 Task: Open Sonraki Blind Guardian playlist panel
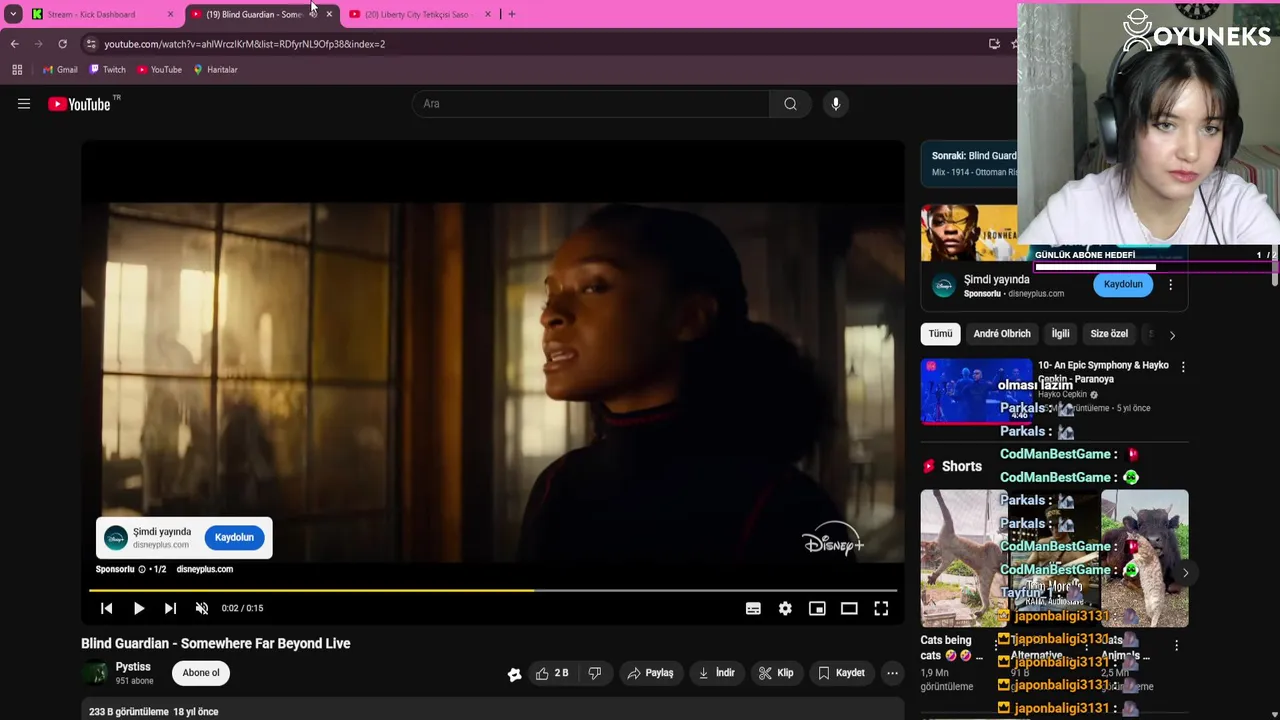coord(969,163)
